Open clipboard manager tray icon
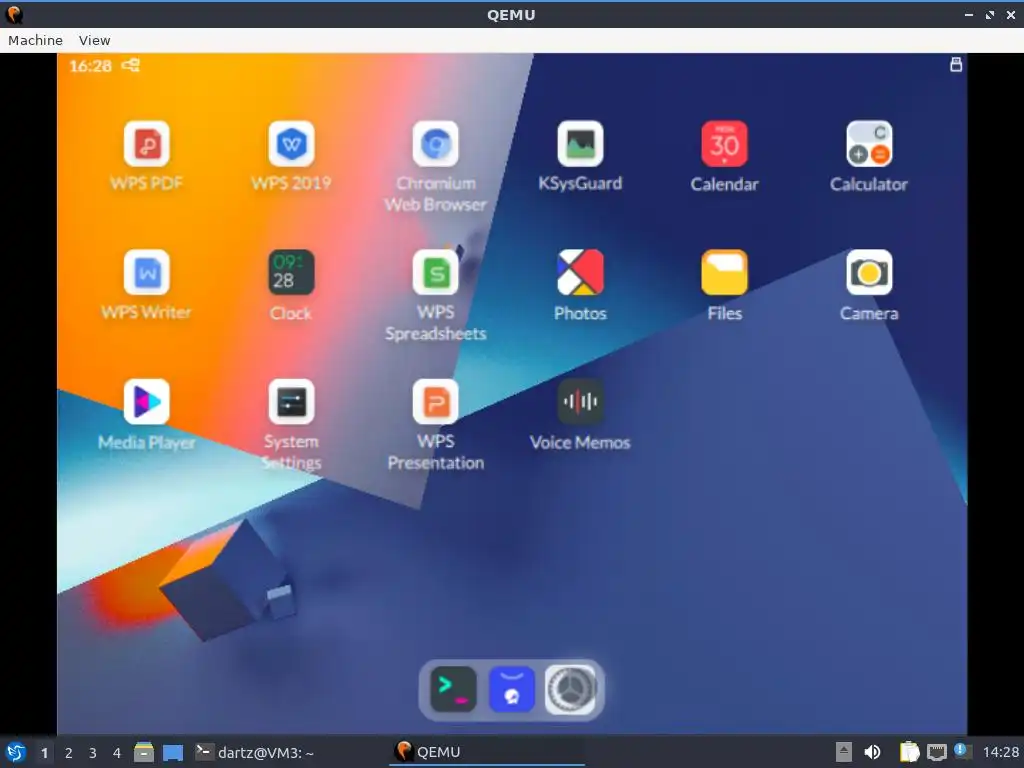 pyautogui.click(x=909, y=752)
